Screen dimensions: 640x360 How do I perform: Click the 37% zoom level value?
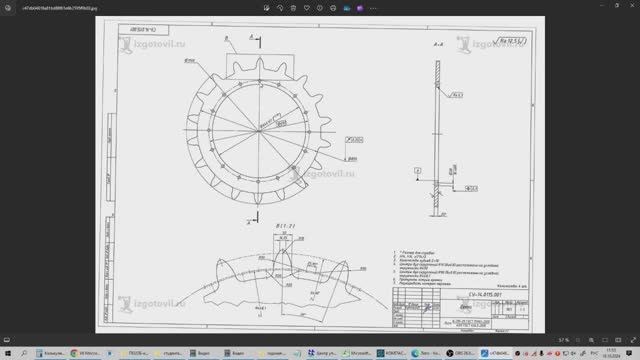click(x=563, y=340)
